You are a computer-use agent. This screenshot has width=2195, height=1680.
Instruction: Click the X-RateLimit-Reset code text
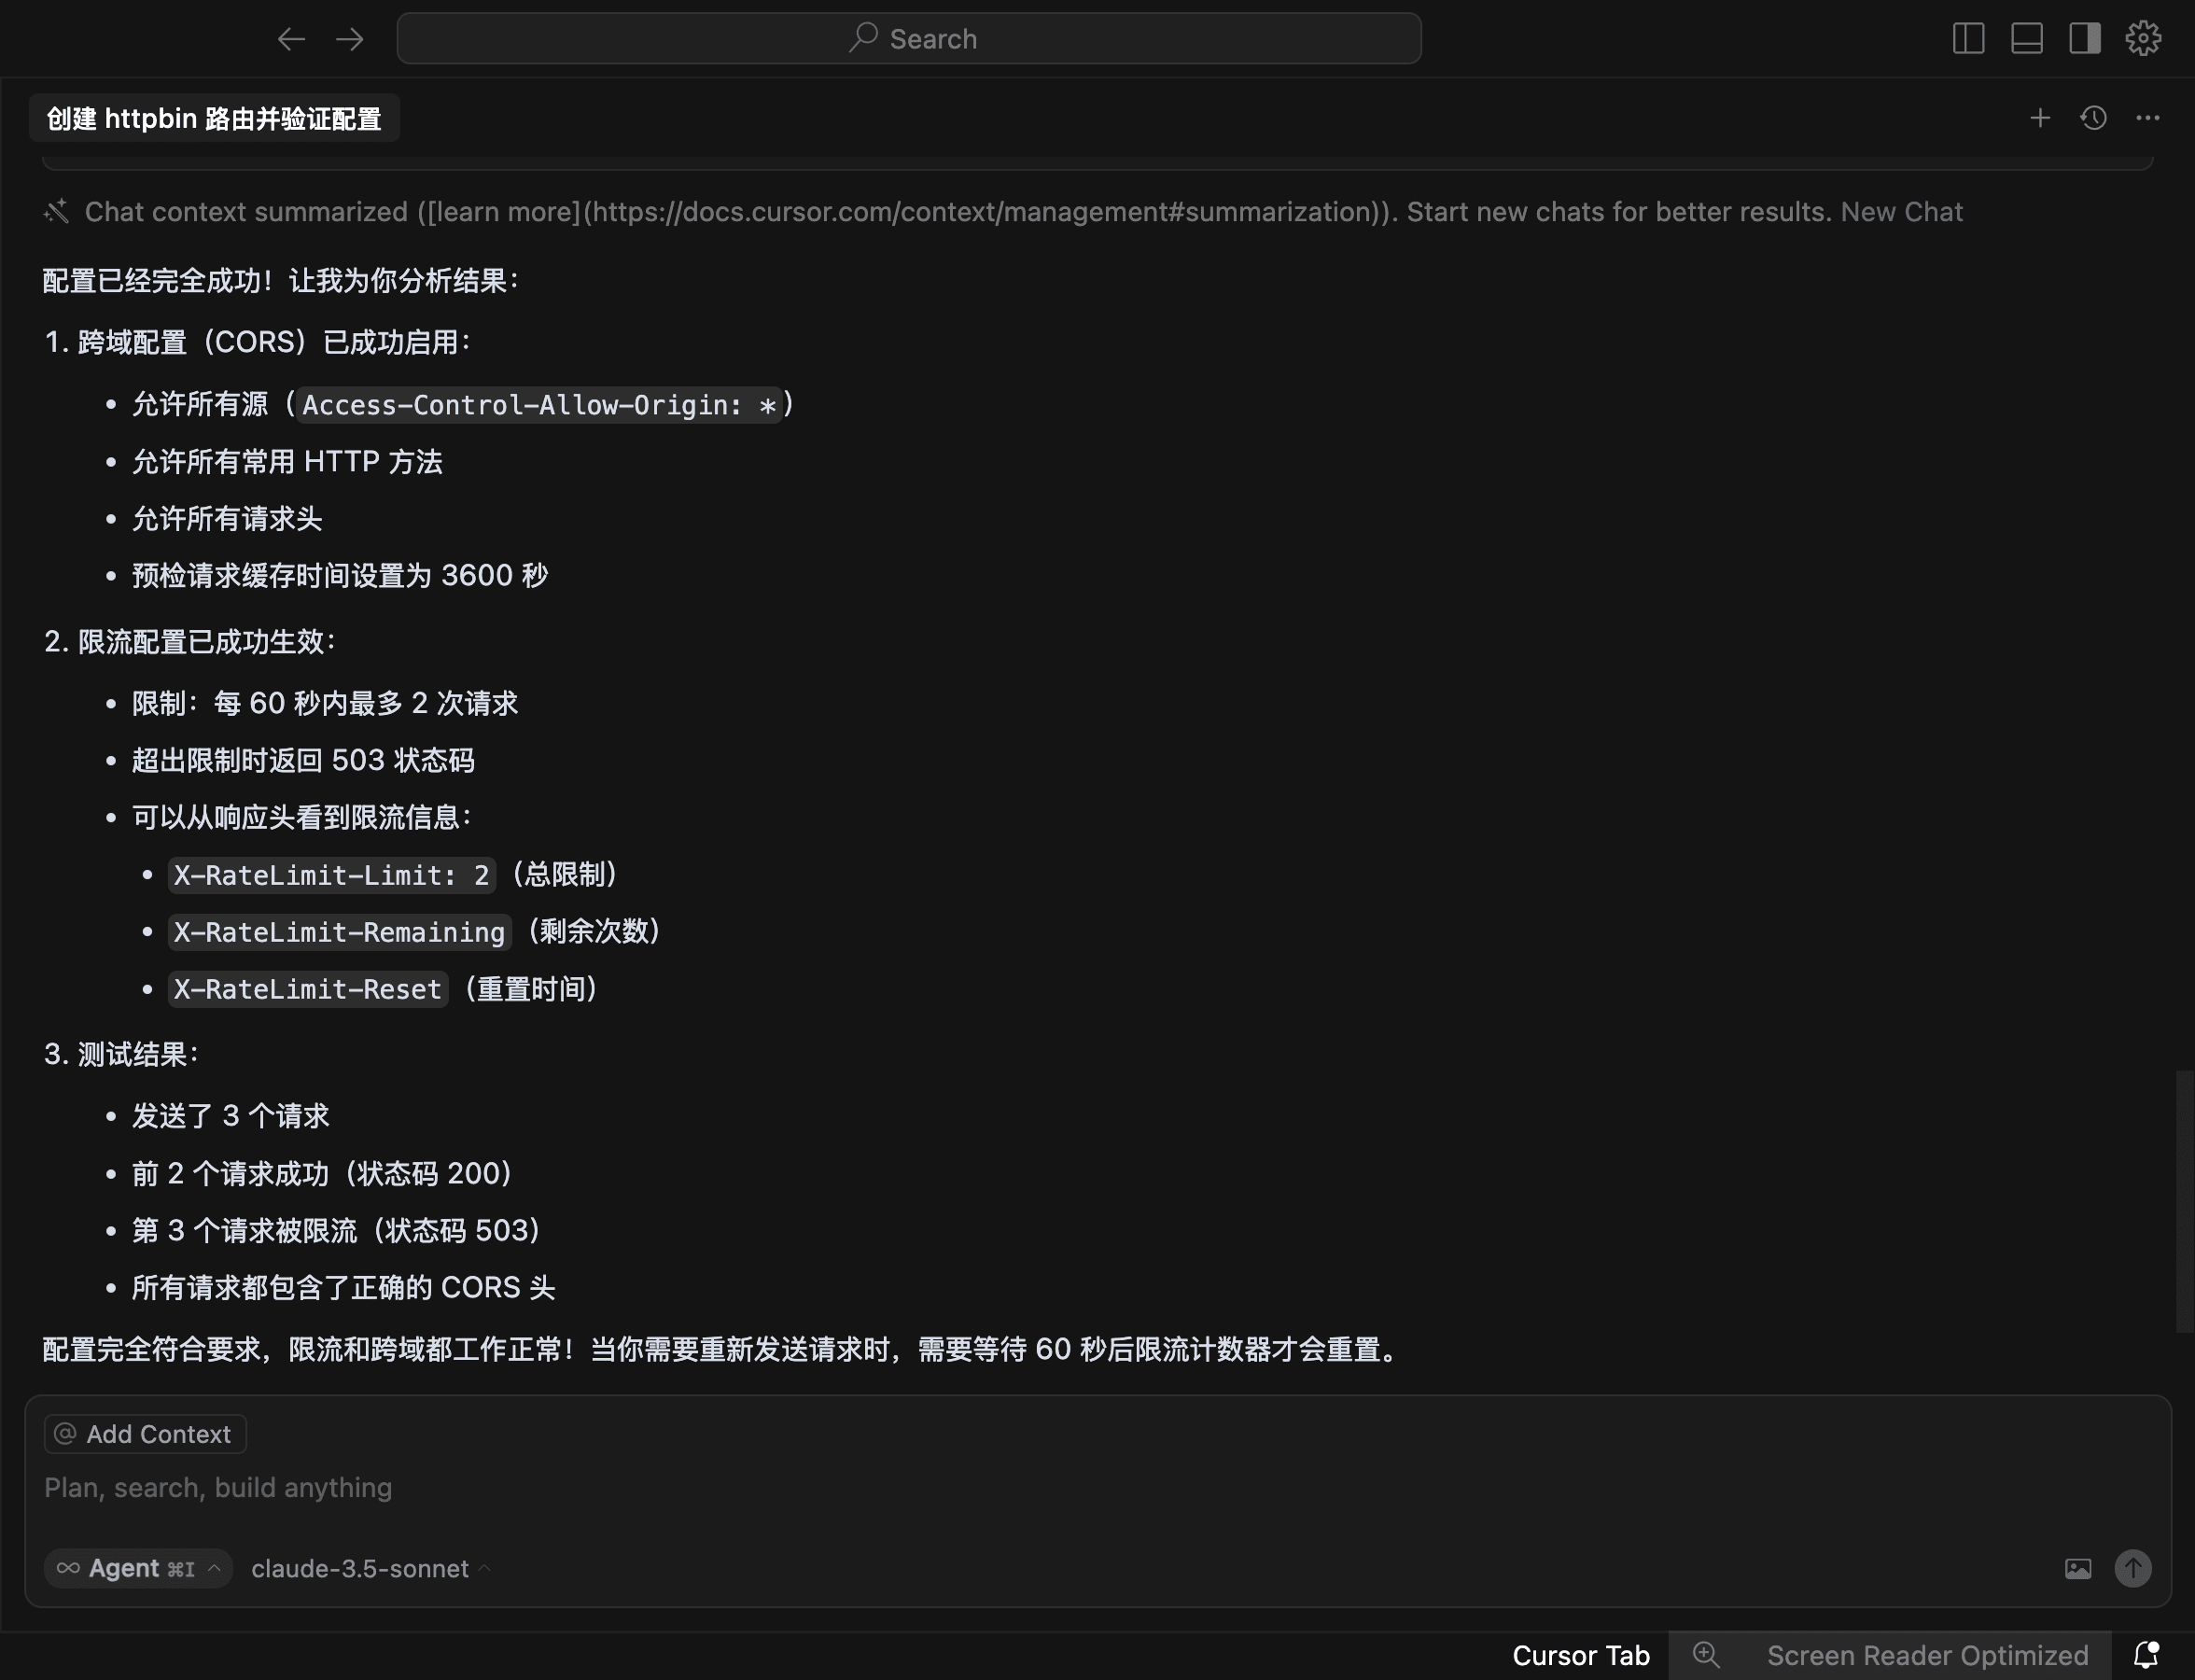[307, 989]
